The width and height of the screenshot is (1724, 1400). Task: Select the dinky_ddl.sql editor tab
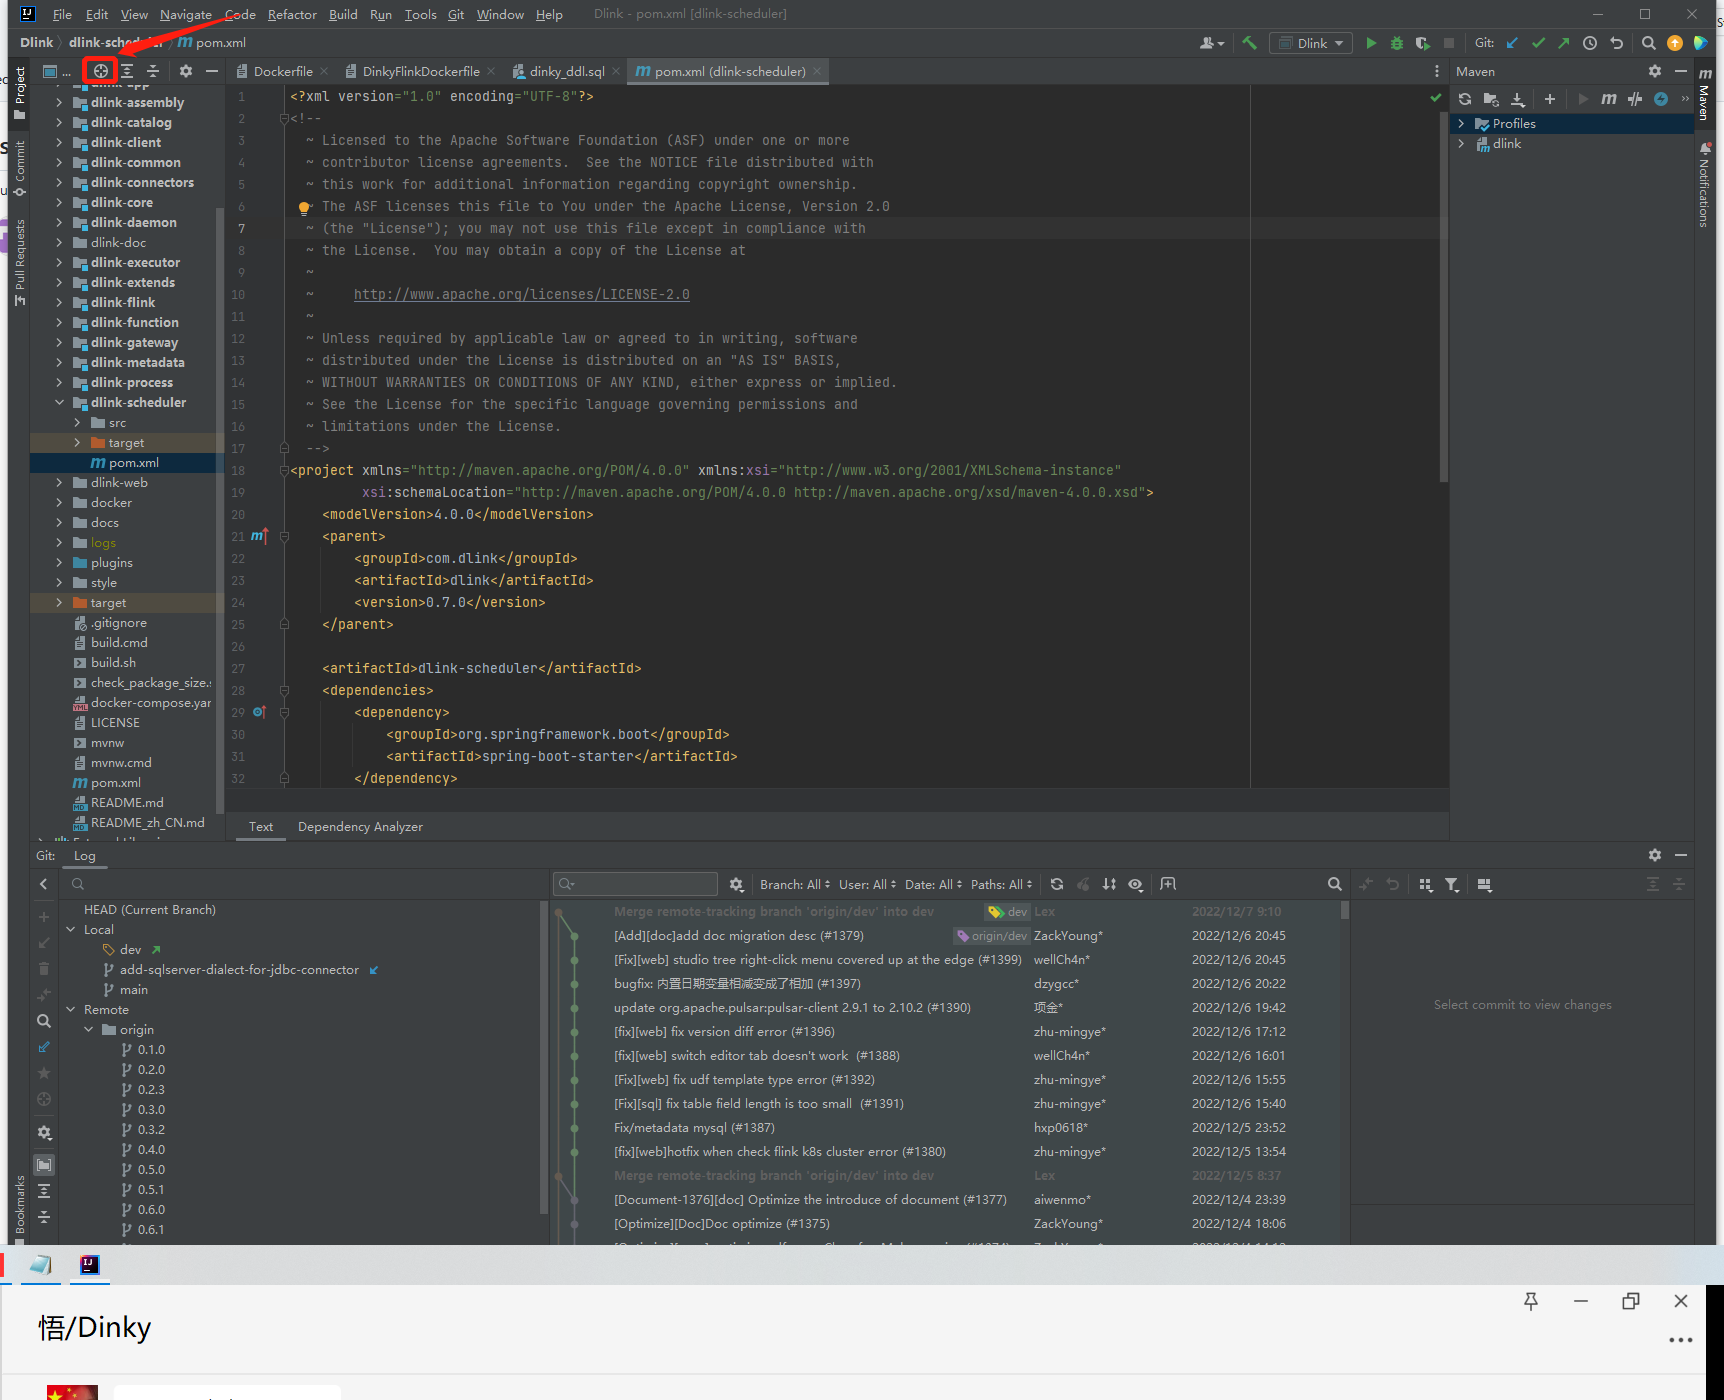click(x=569, y=71)
